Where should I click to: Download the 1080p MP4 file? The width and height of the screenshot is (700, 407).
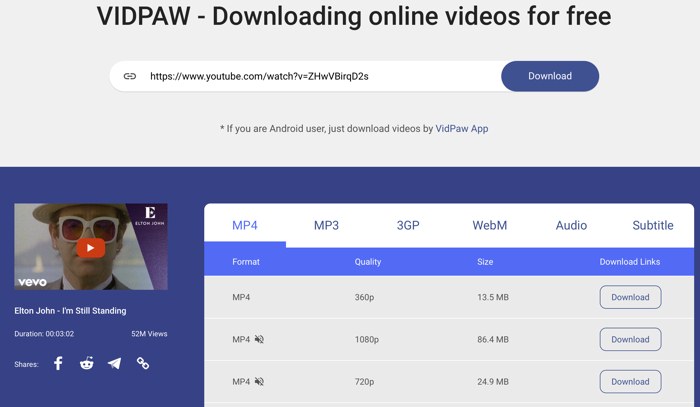point(630,340)
